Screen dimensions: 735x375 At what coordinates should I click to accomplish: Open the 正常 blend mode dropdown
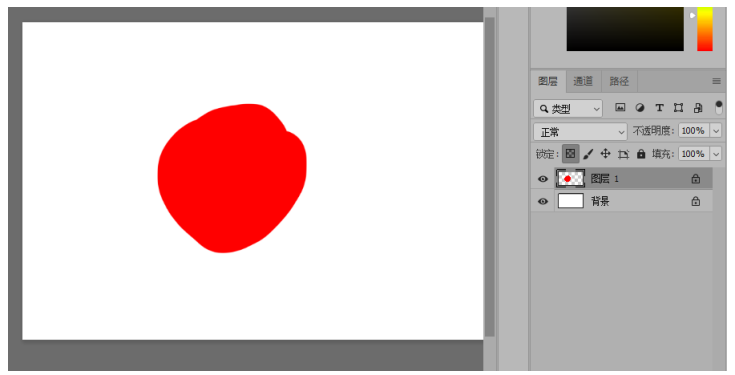pyautogui.click(x=580, y=132)
